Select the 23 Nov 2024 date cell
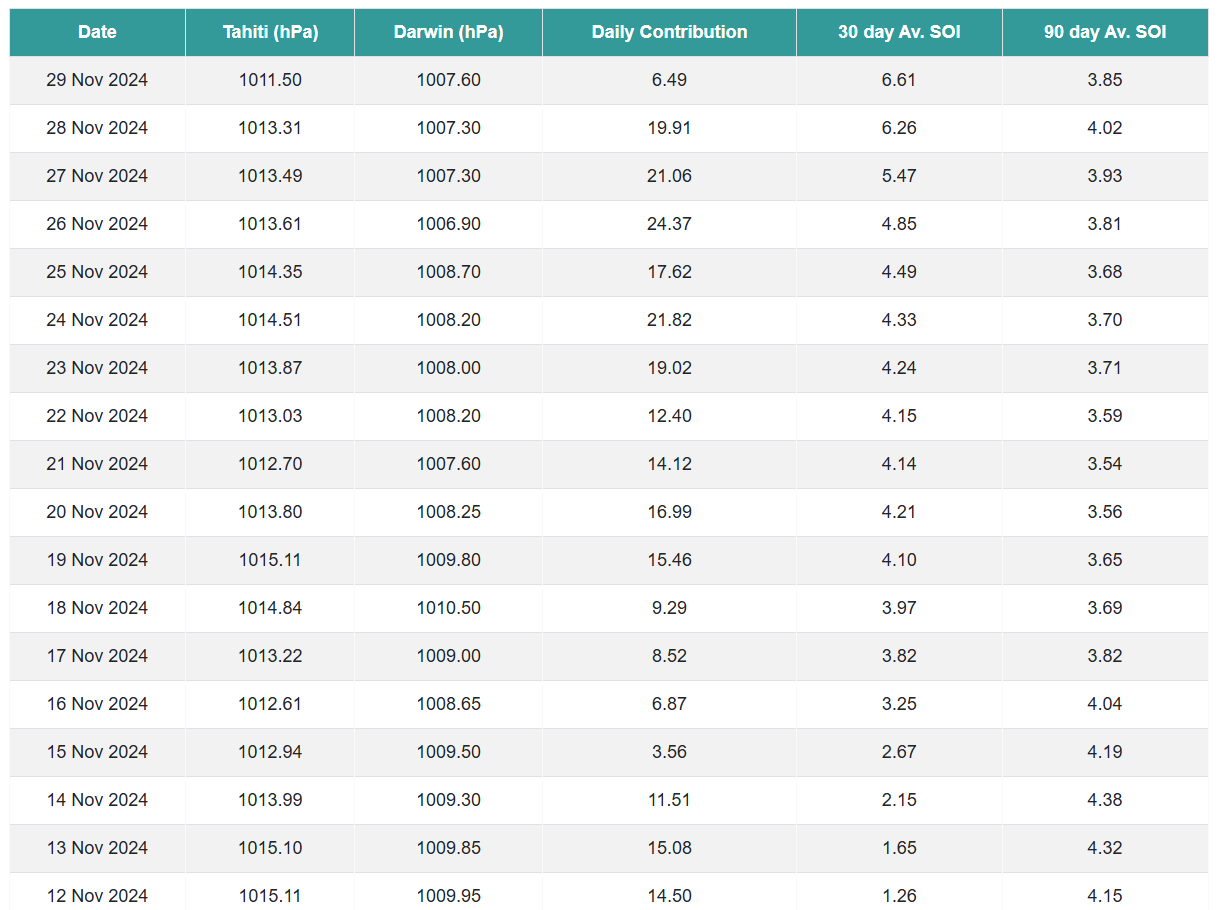1222x910 pixels. [97, 368]
